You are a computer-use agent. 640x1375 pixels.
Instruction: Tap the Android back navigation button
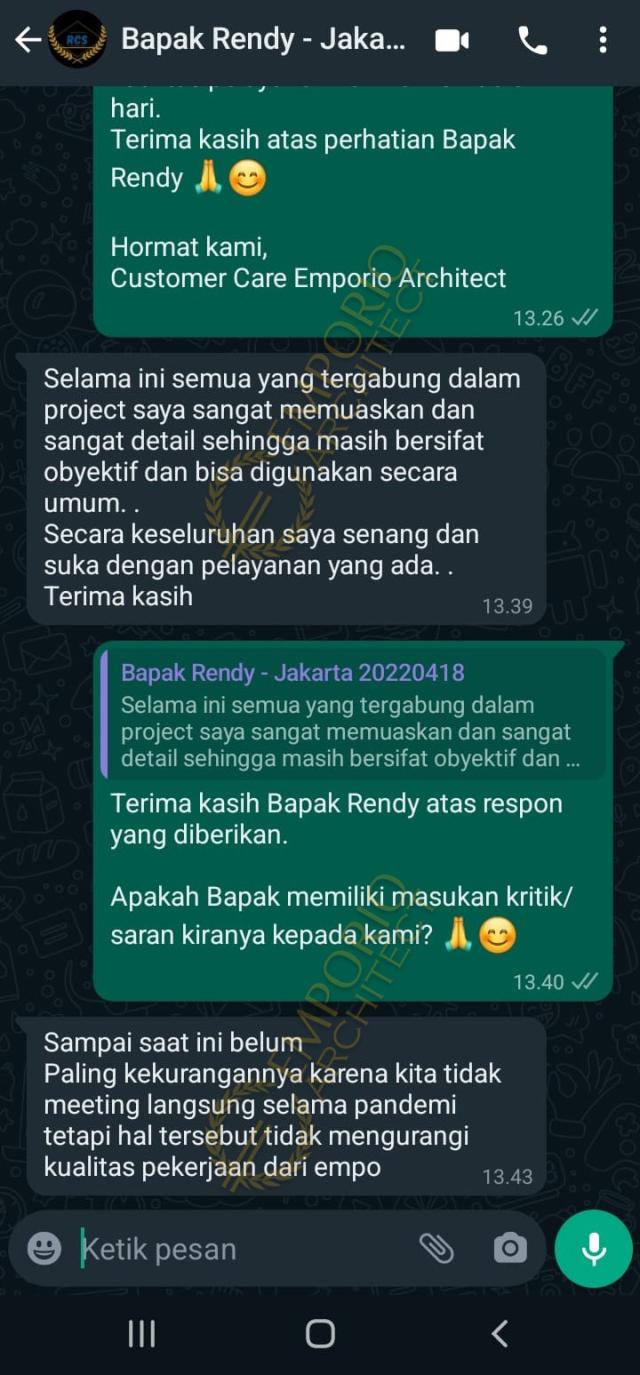click(499, 1333)
